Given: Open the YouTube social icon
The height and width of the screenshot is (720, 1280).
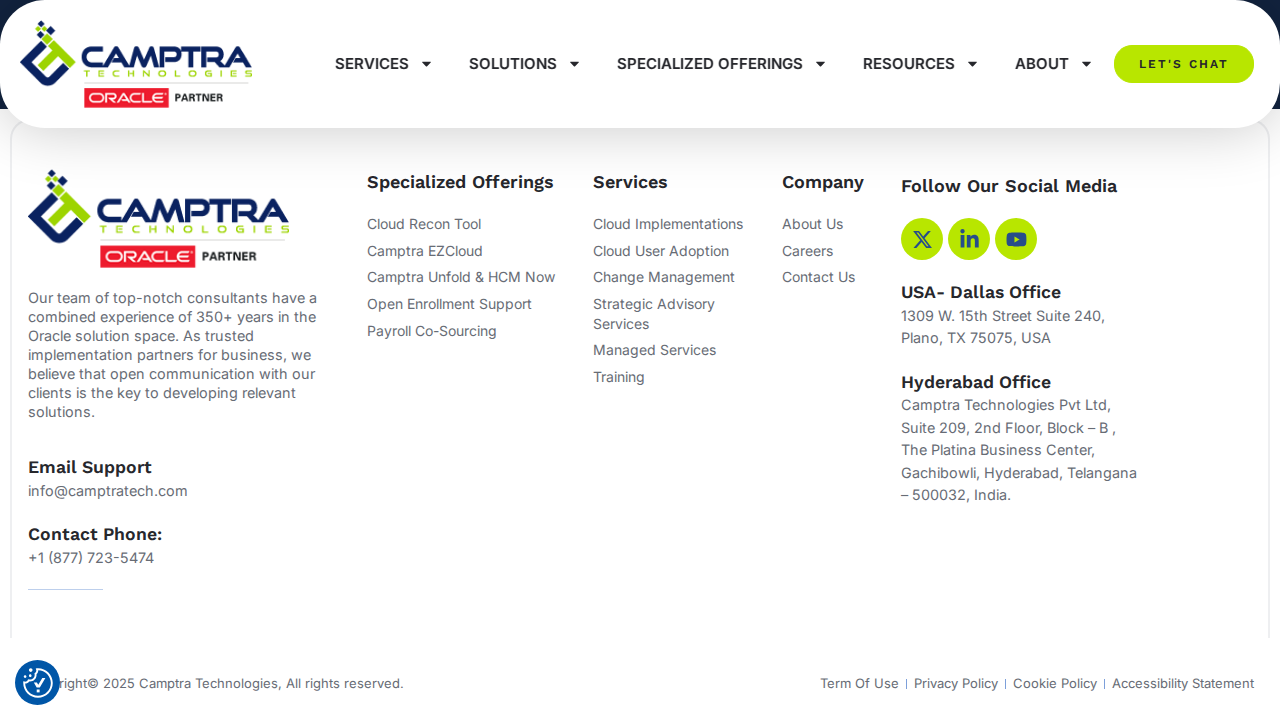Looking at the screenshot, I should pyautogui.click(x=1016, y=239).
